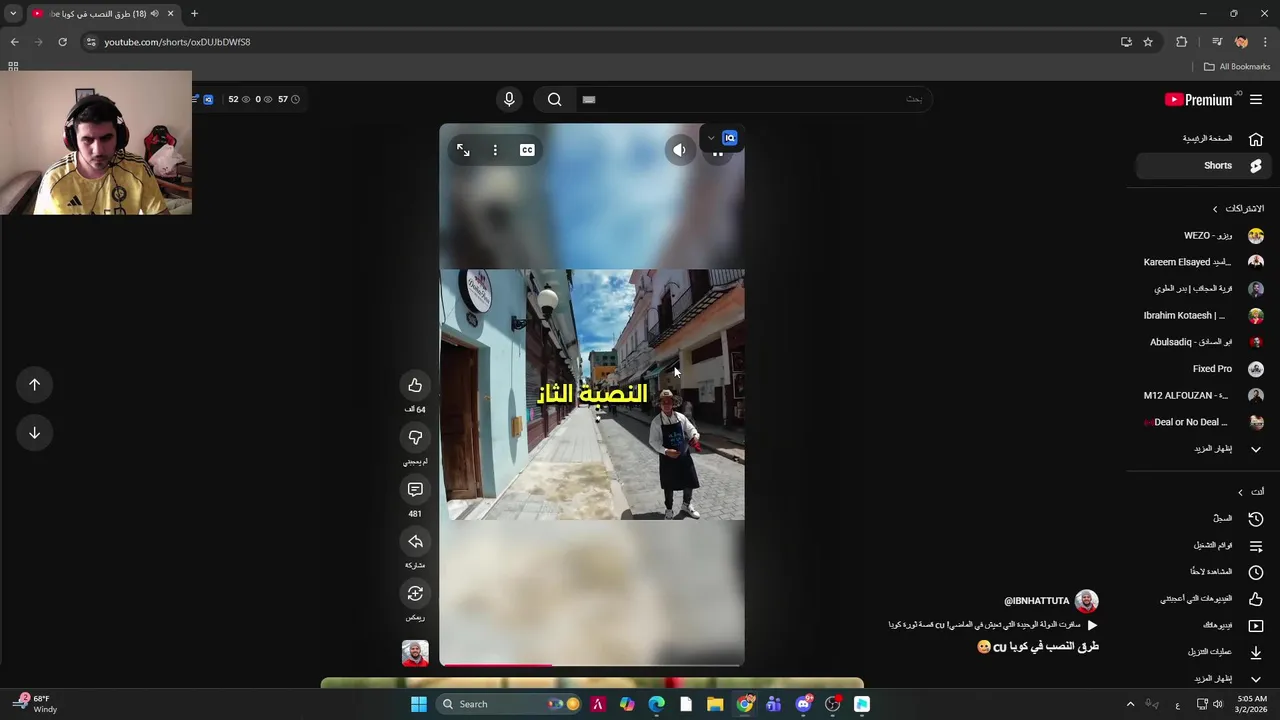This screenshot has width=1280, height=720.
Task: Expand the You section header
Action: point(1251,492)
